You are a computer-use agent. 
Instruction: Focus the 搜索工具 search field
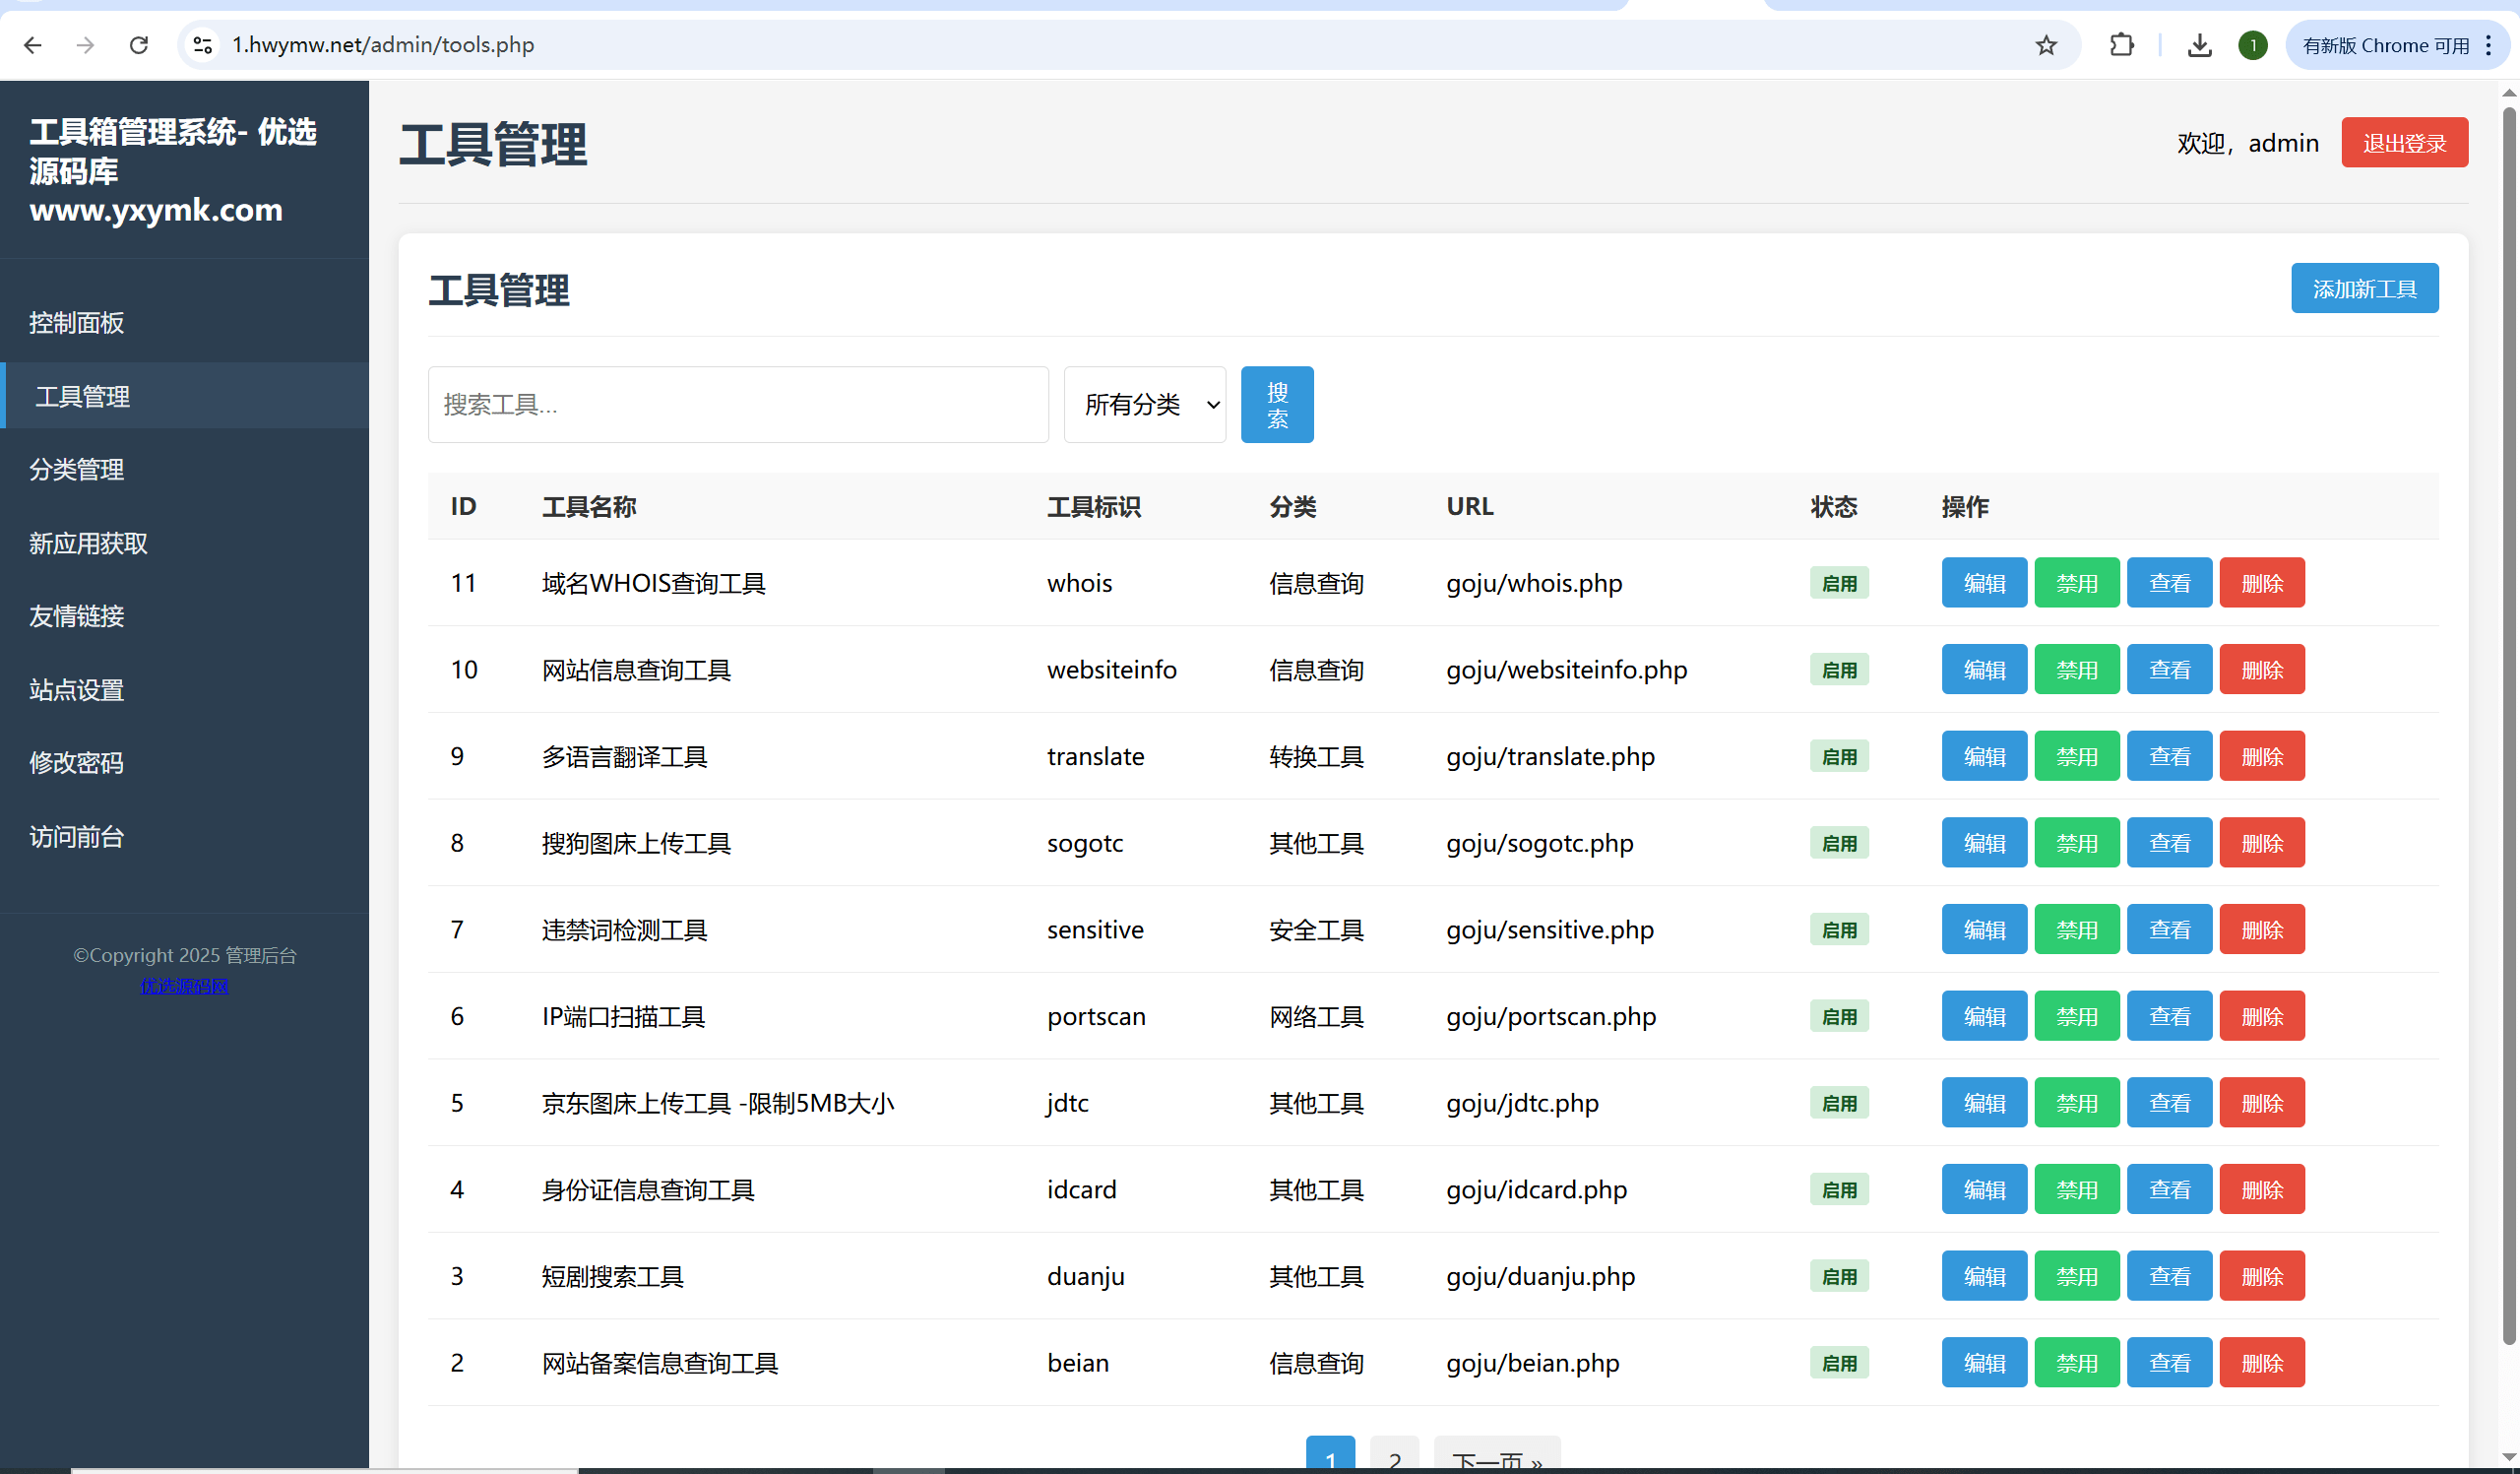coord(738,404)
